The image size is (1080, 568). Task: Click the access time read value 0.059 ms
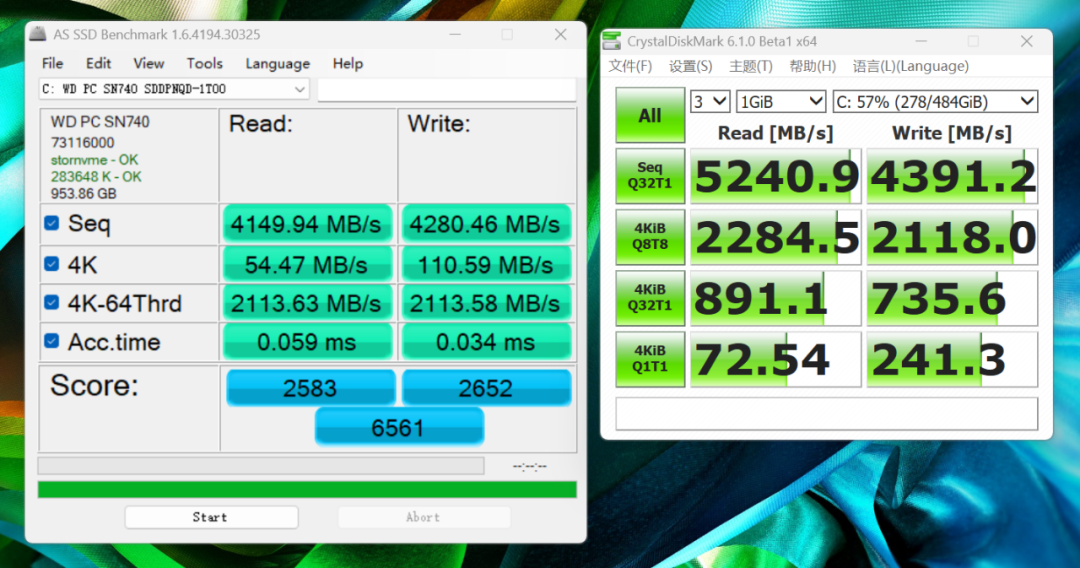307,342
